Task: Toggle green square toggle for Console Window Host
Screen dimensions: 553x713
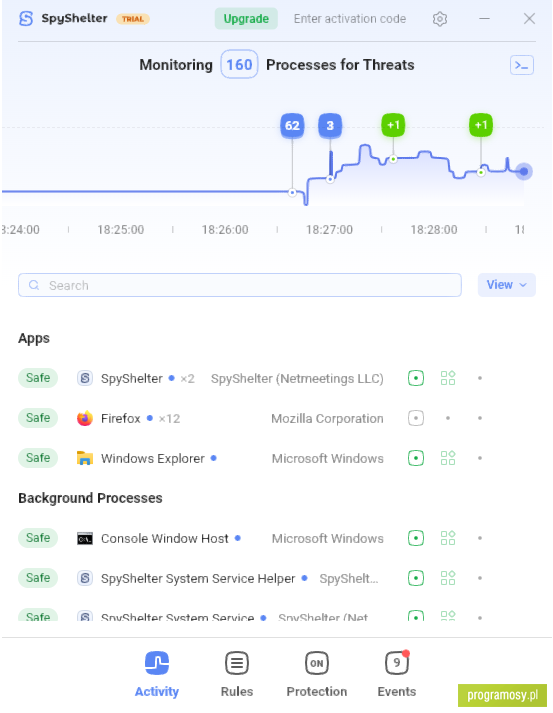Action: 416,538
